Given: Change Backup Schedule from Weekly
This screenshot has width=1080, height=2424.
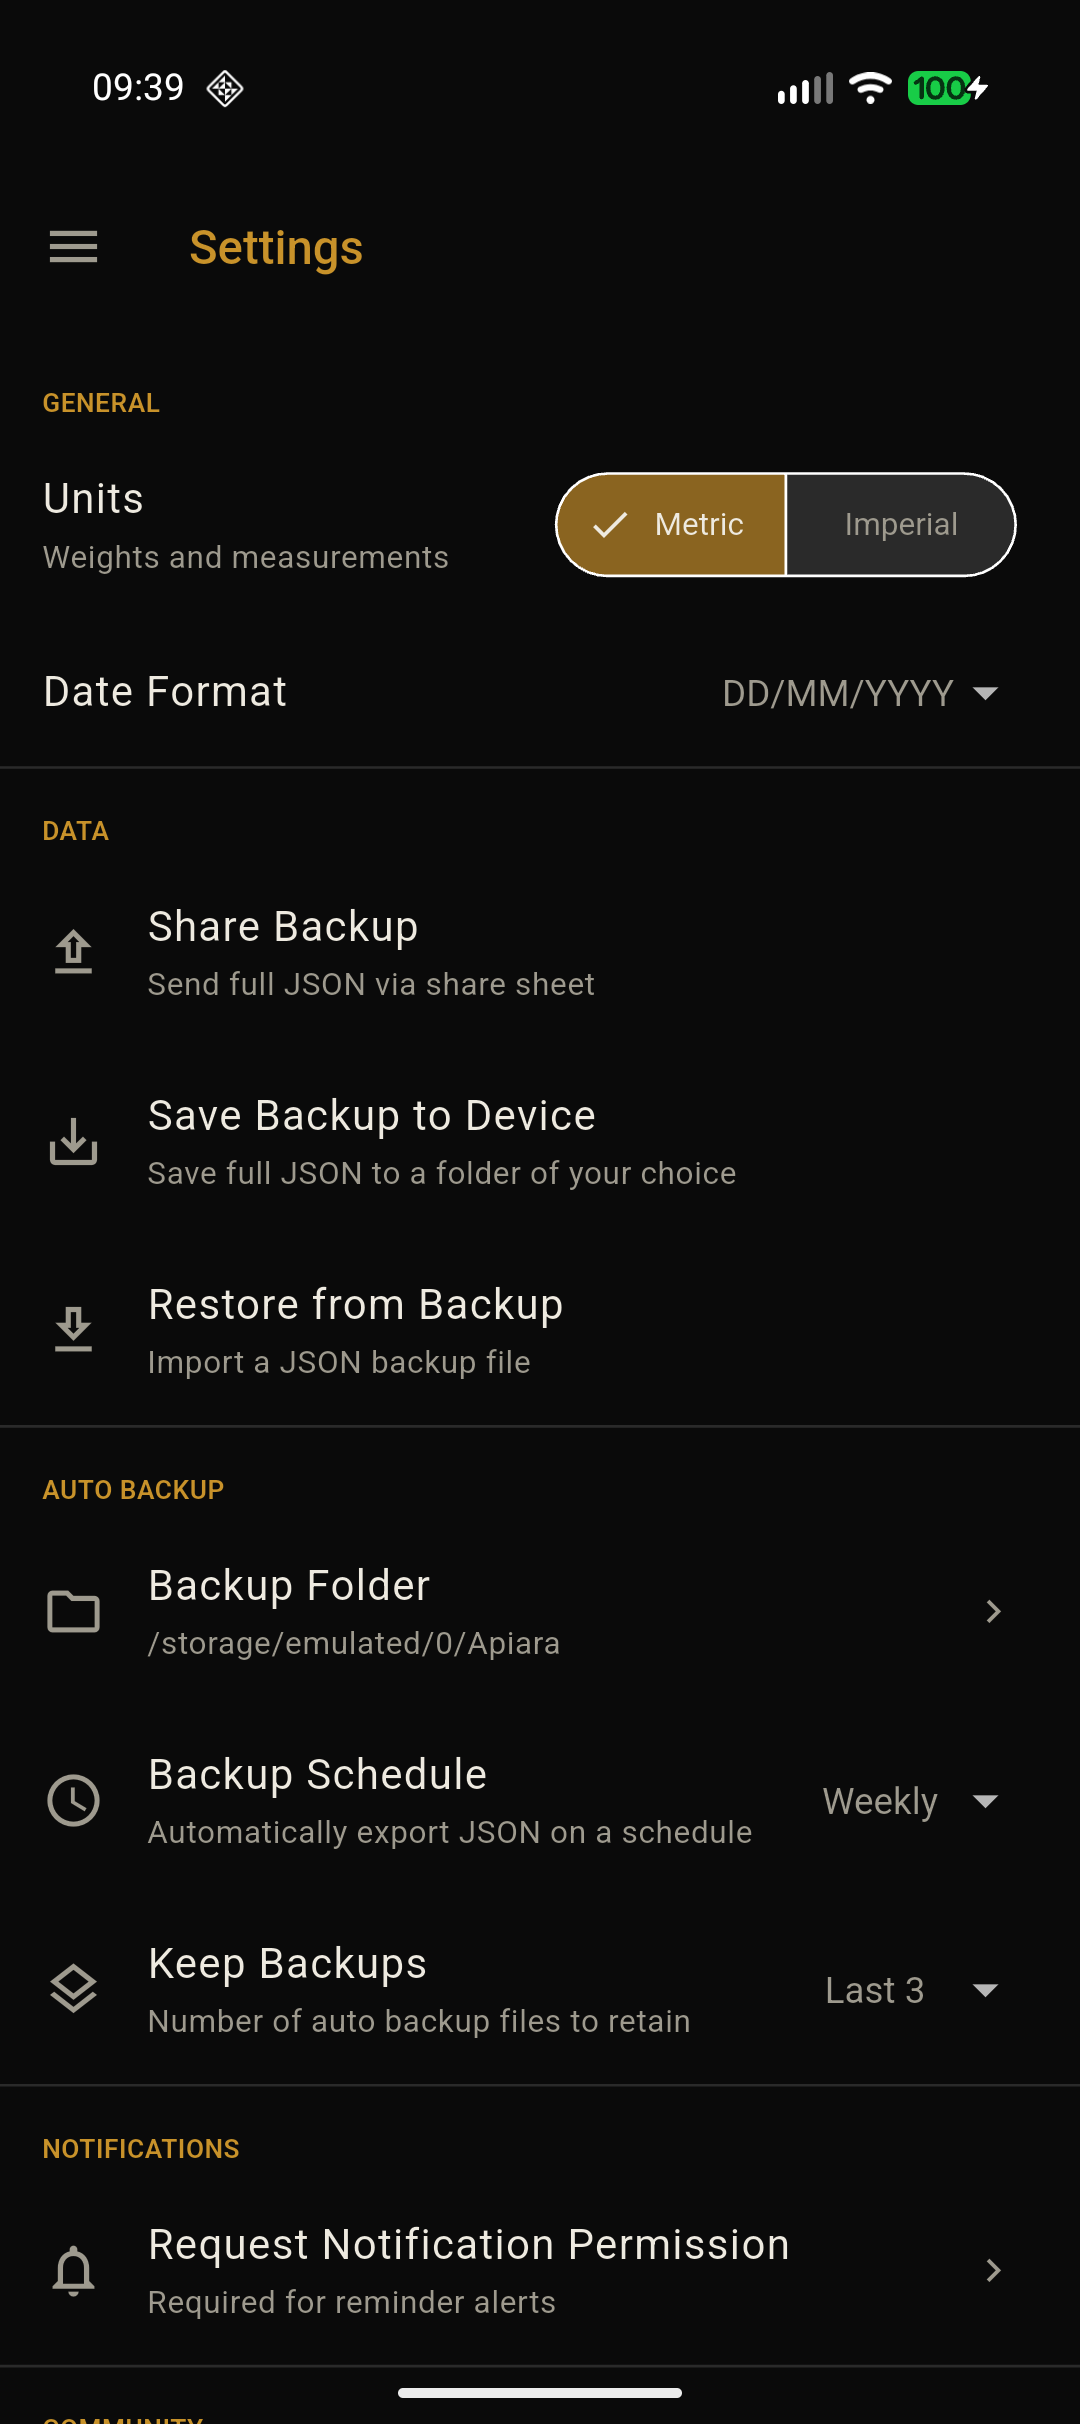Looking at the screenshot, I should 910,1801.
